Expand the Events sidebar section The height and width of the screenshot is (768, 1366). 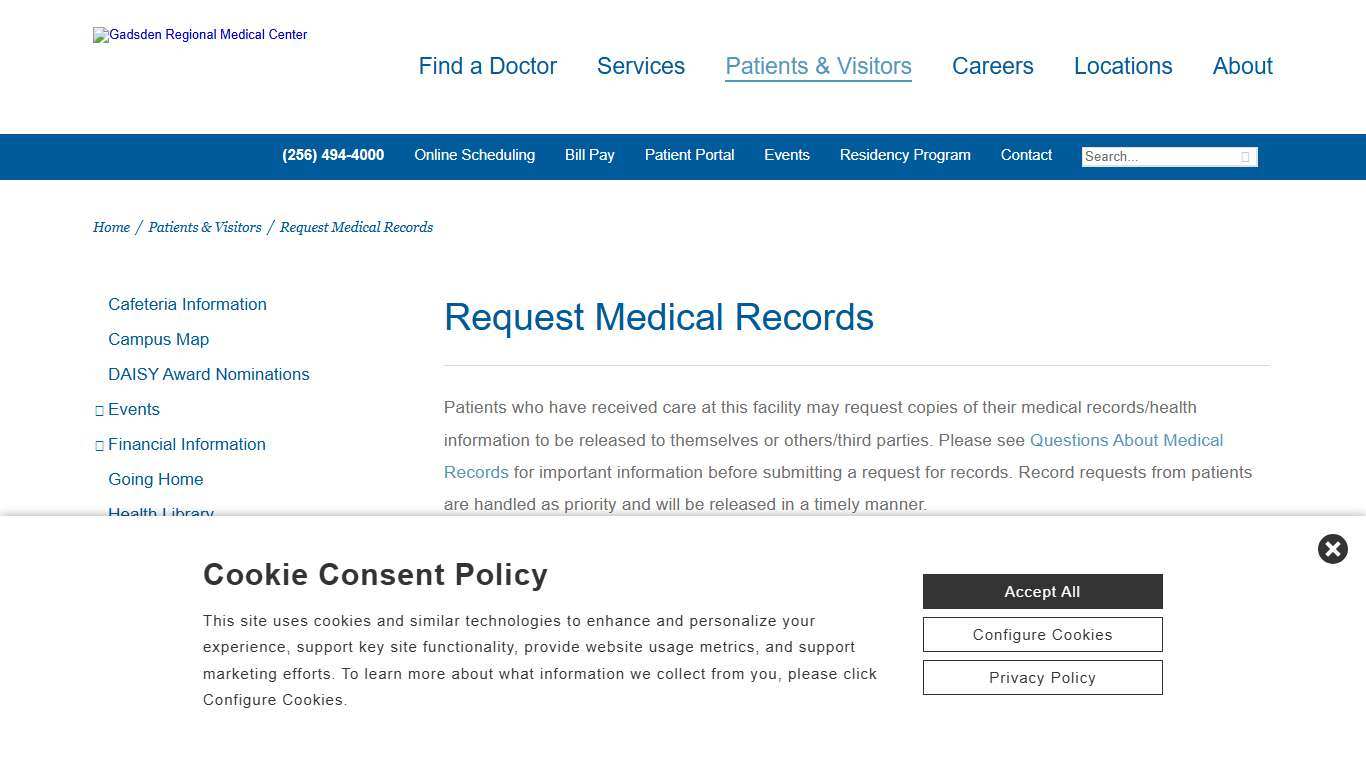pos(98,409)
